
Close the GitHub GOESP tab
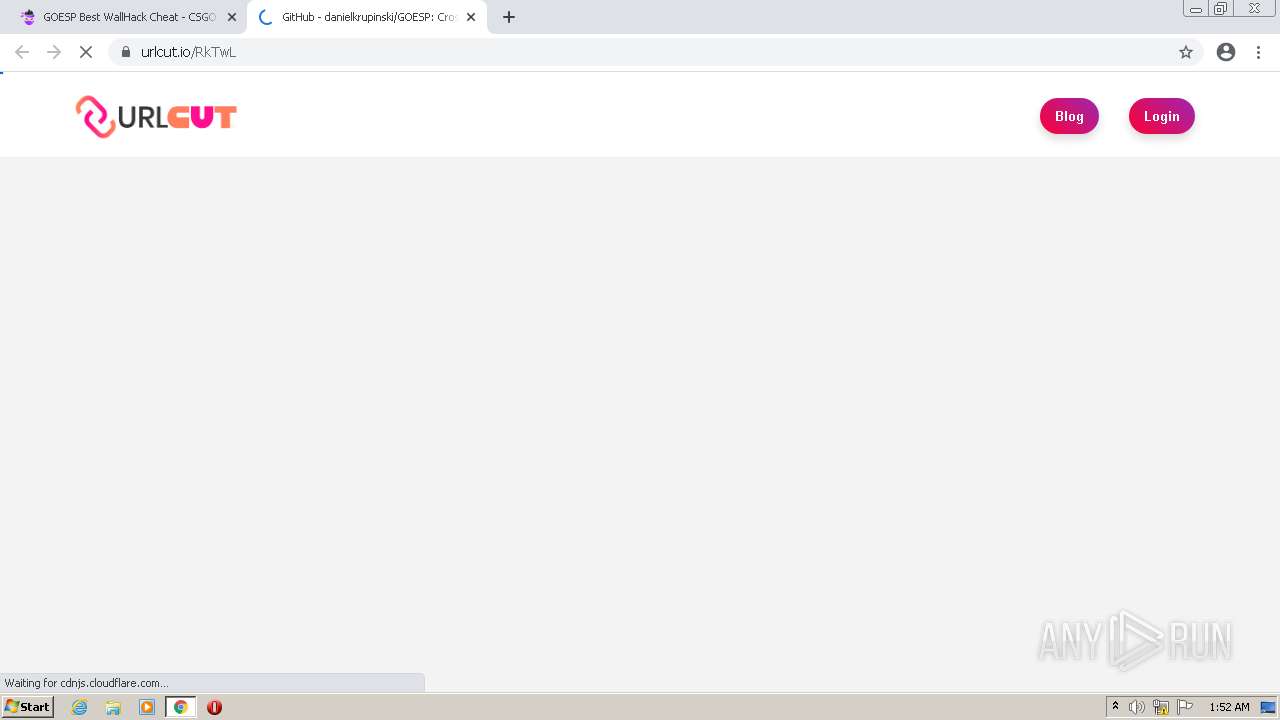click(471, 17)
